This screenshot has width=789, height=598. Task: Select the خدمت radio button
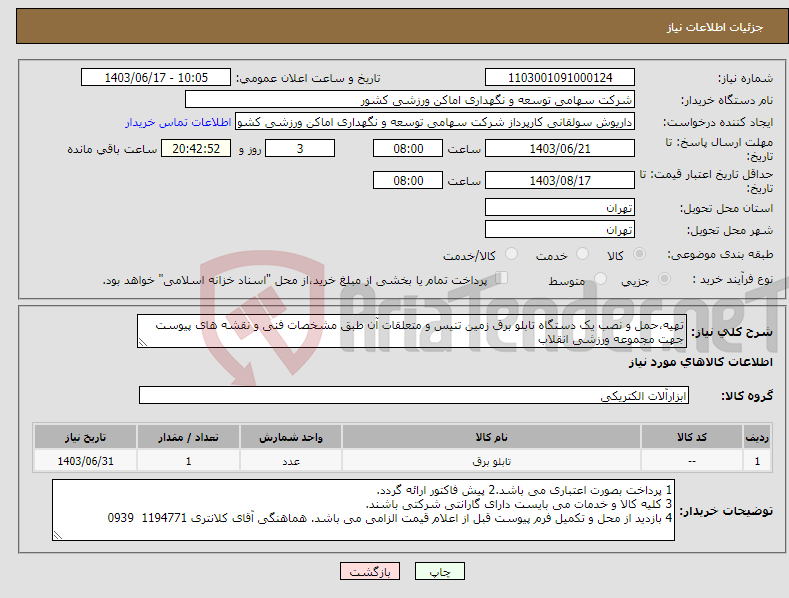pos(582,254)
